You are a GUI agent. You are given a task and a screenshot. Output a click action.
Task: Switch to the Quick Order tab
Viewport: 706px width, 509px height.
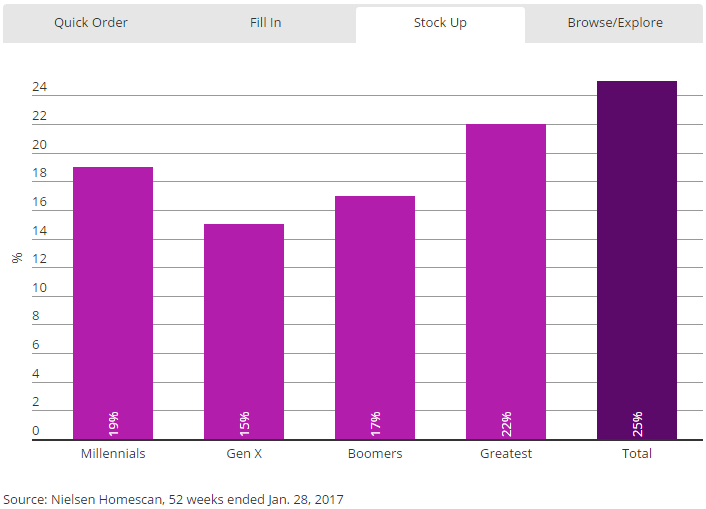(x=91, y=22)
